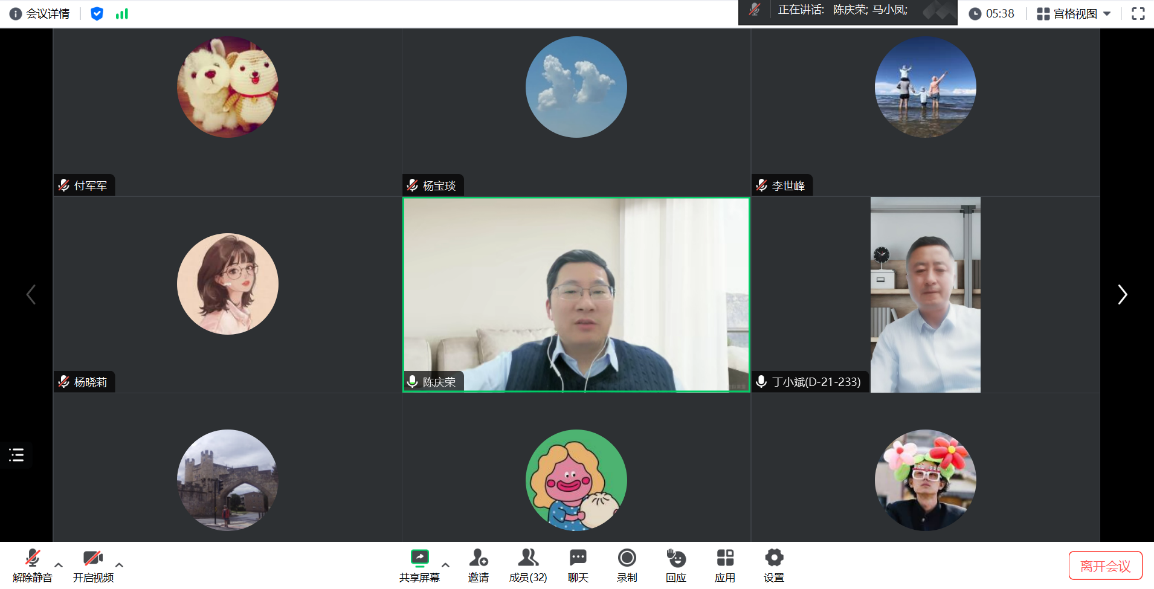The width and height of the screenshot is (1154, 589).
Task: Unmute the microphone via 解除静音
Action: [32, 565]
